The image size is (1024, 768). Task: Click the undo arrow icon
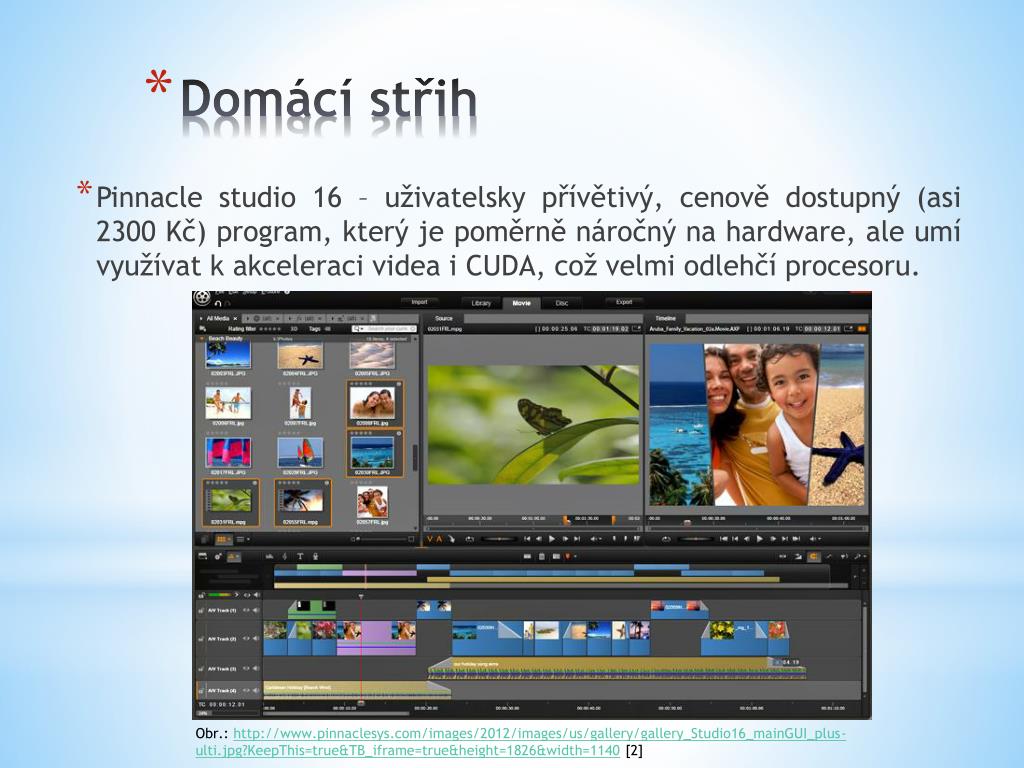pos(218,304)
